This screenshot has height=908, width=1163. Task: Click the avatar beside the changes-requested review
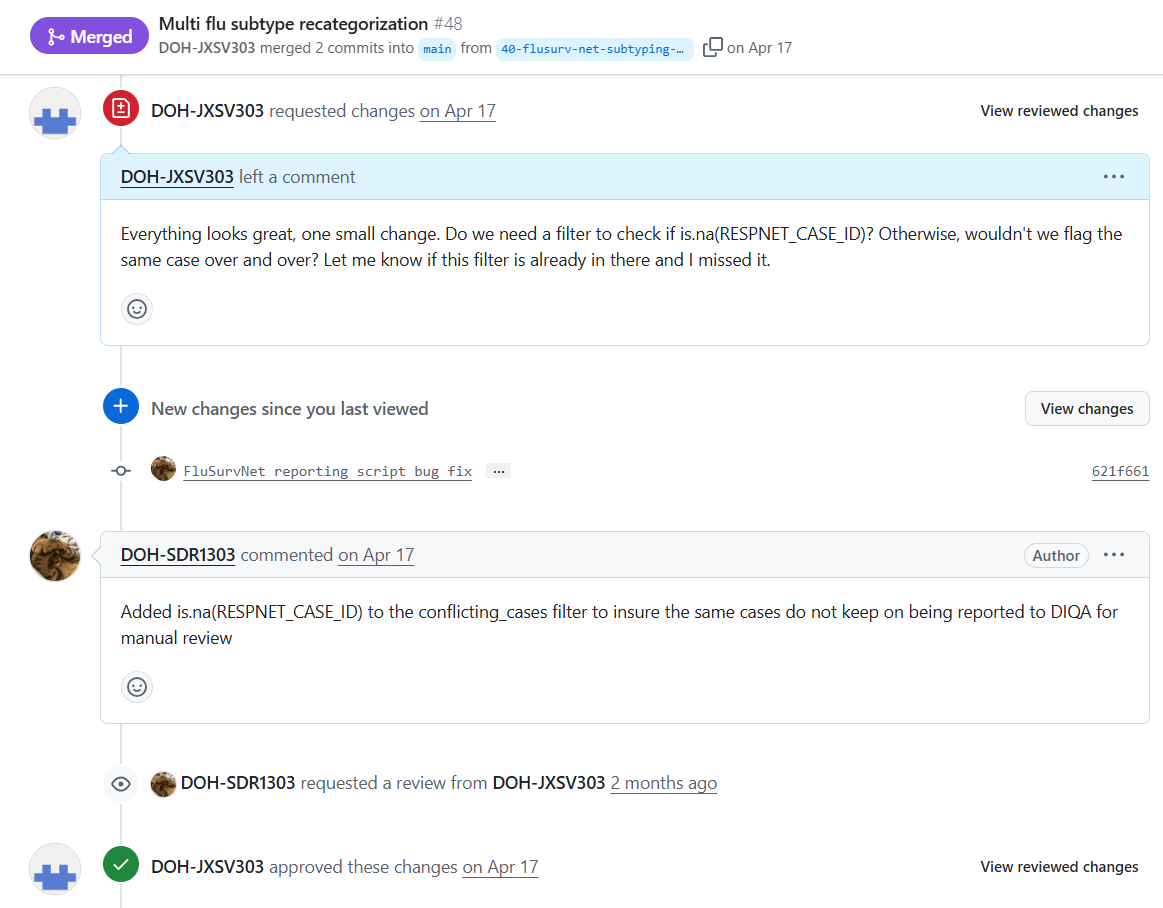55,113
